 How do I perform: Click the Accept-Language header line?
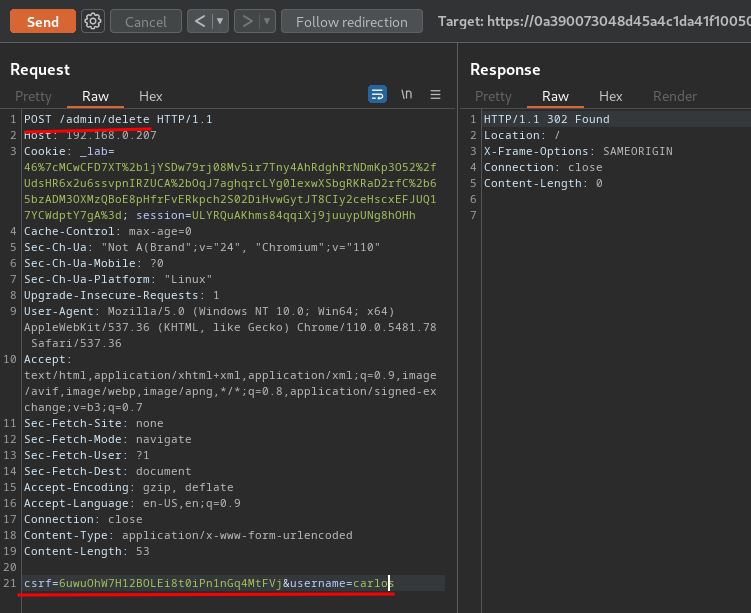132,503
